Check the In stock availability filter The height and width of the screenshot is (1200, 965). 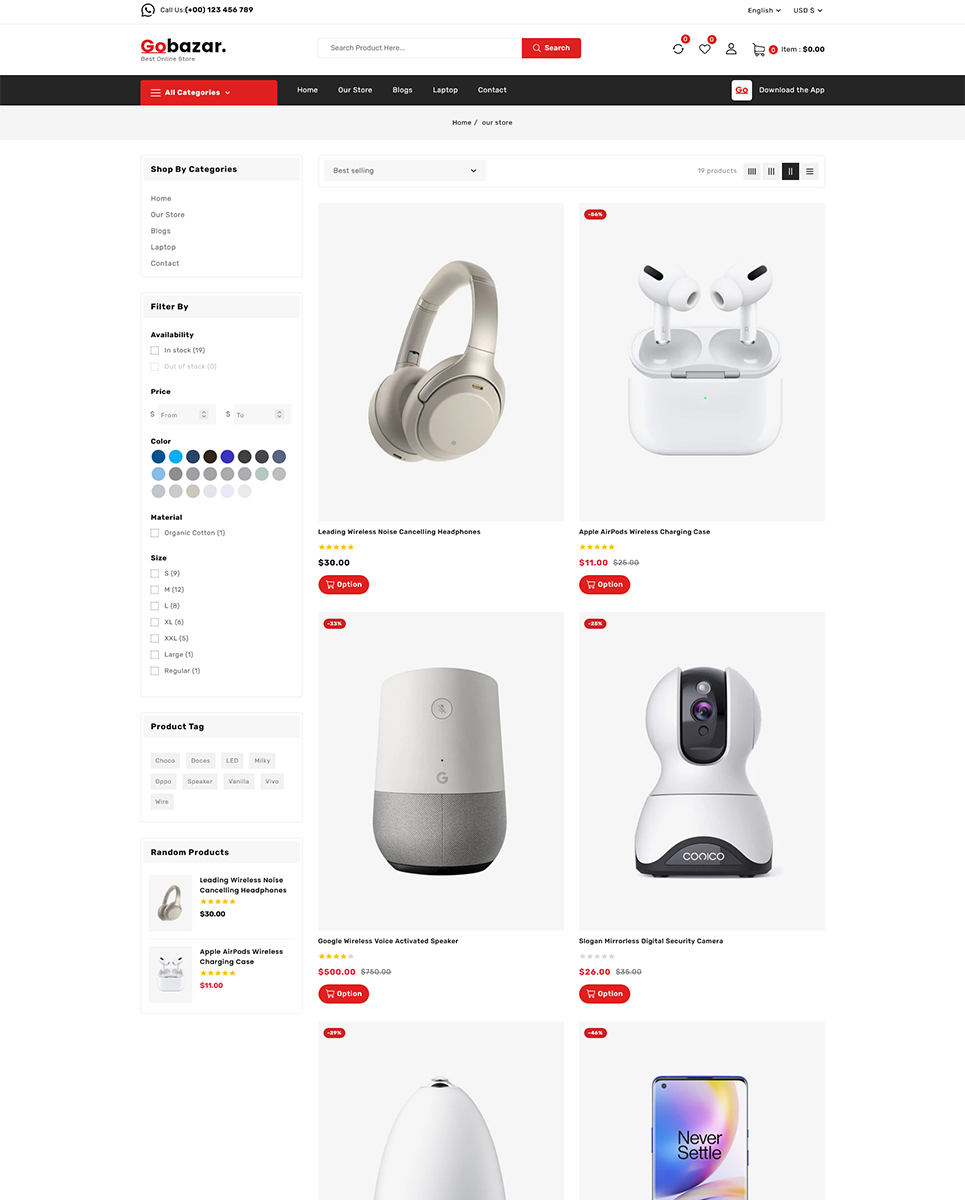pyautogui.click(x=155, y=350)
